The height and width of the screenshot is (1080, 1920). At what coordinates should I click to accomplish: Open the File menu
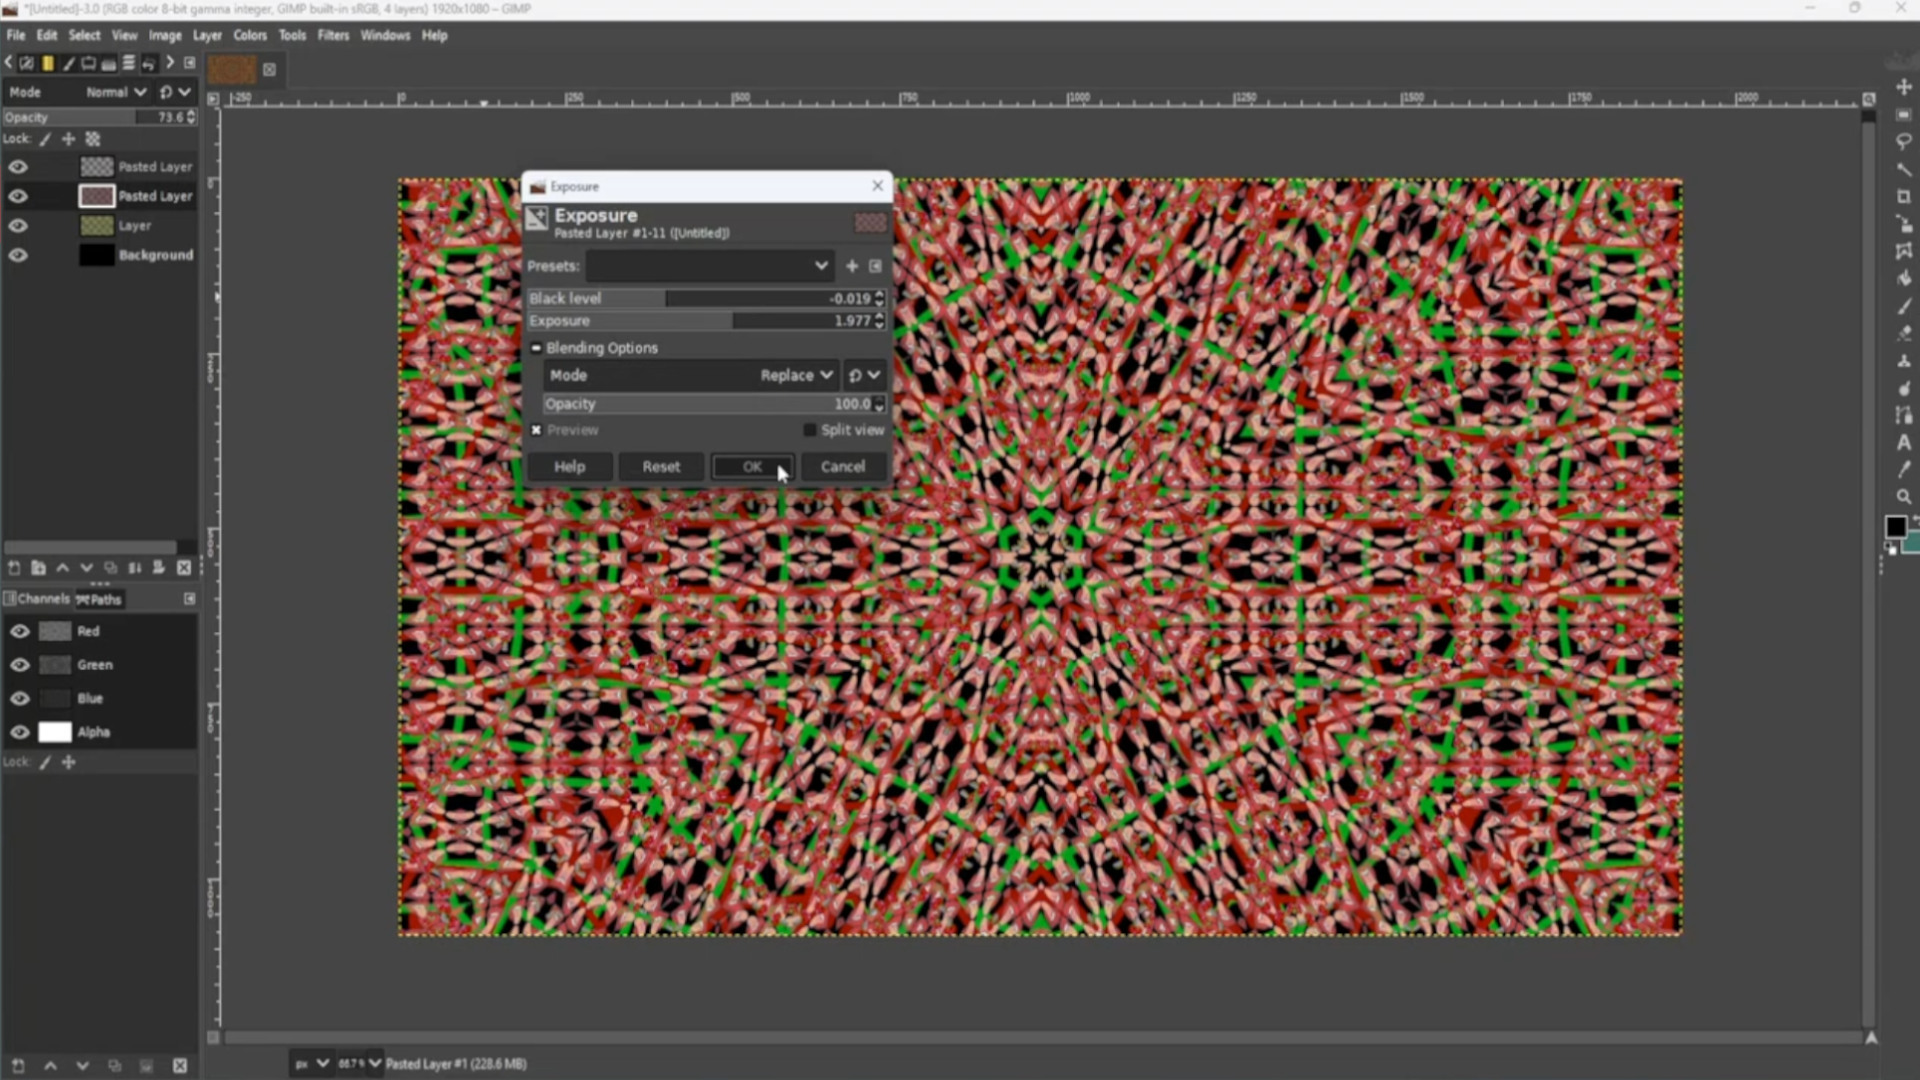[16, 35]
